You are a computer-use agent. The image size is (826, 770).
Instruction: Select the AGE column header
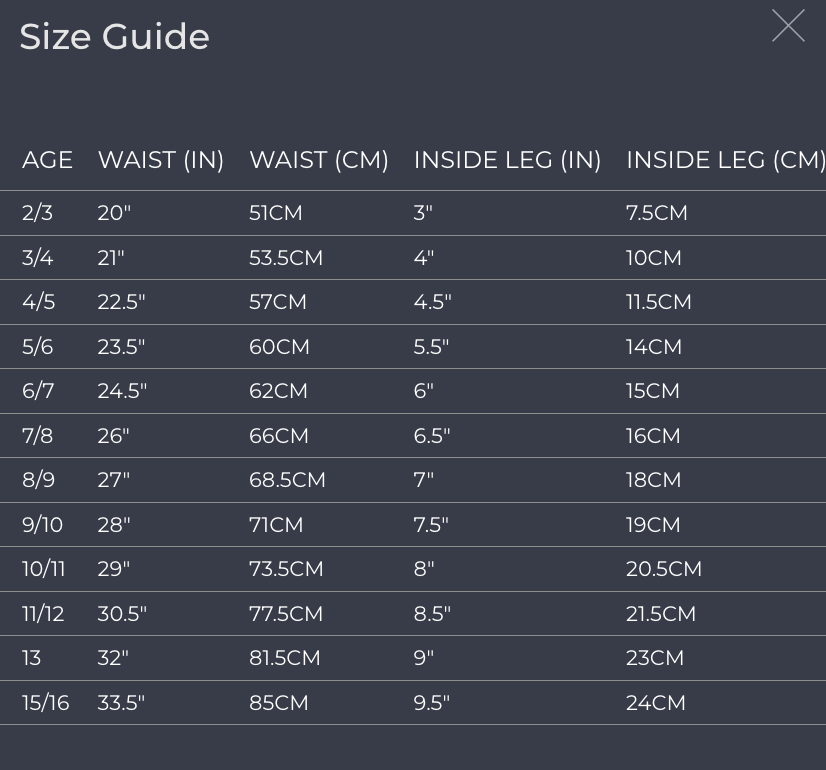(x=47, y=160)
